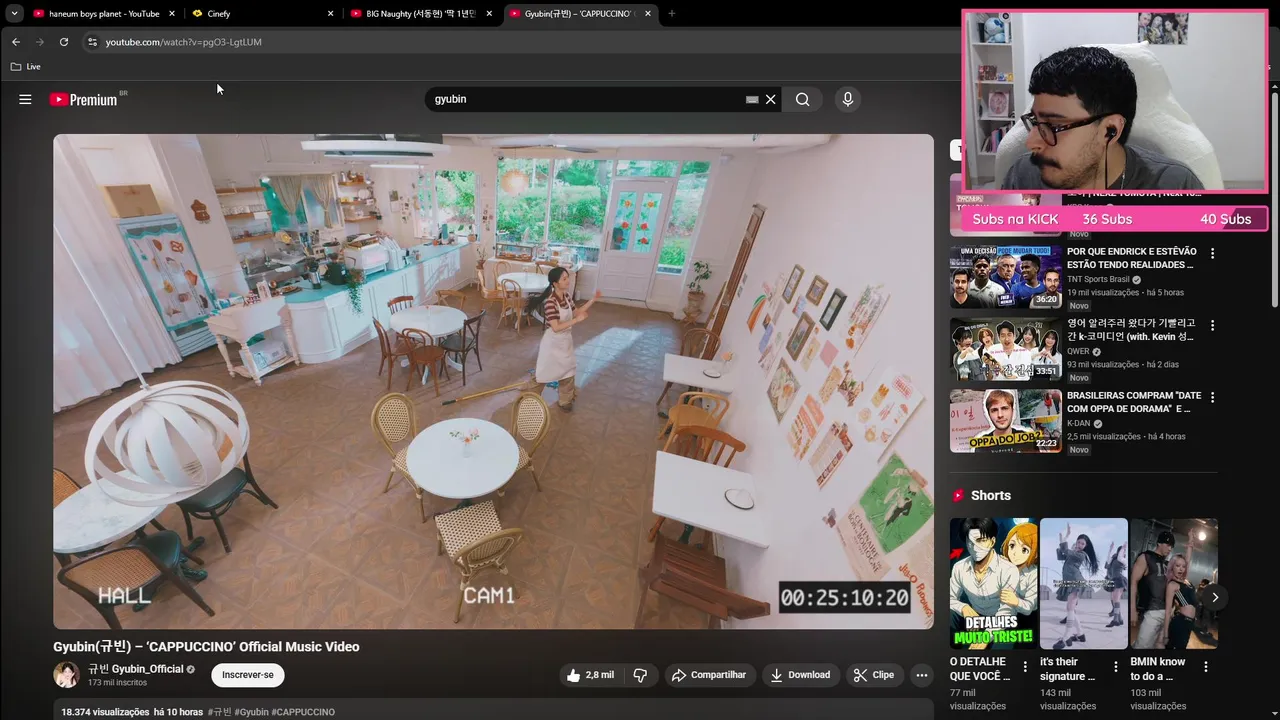
Task: Open the TNT Sports Brasil channel
Action: click(1098, 279)
